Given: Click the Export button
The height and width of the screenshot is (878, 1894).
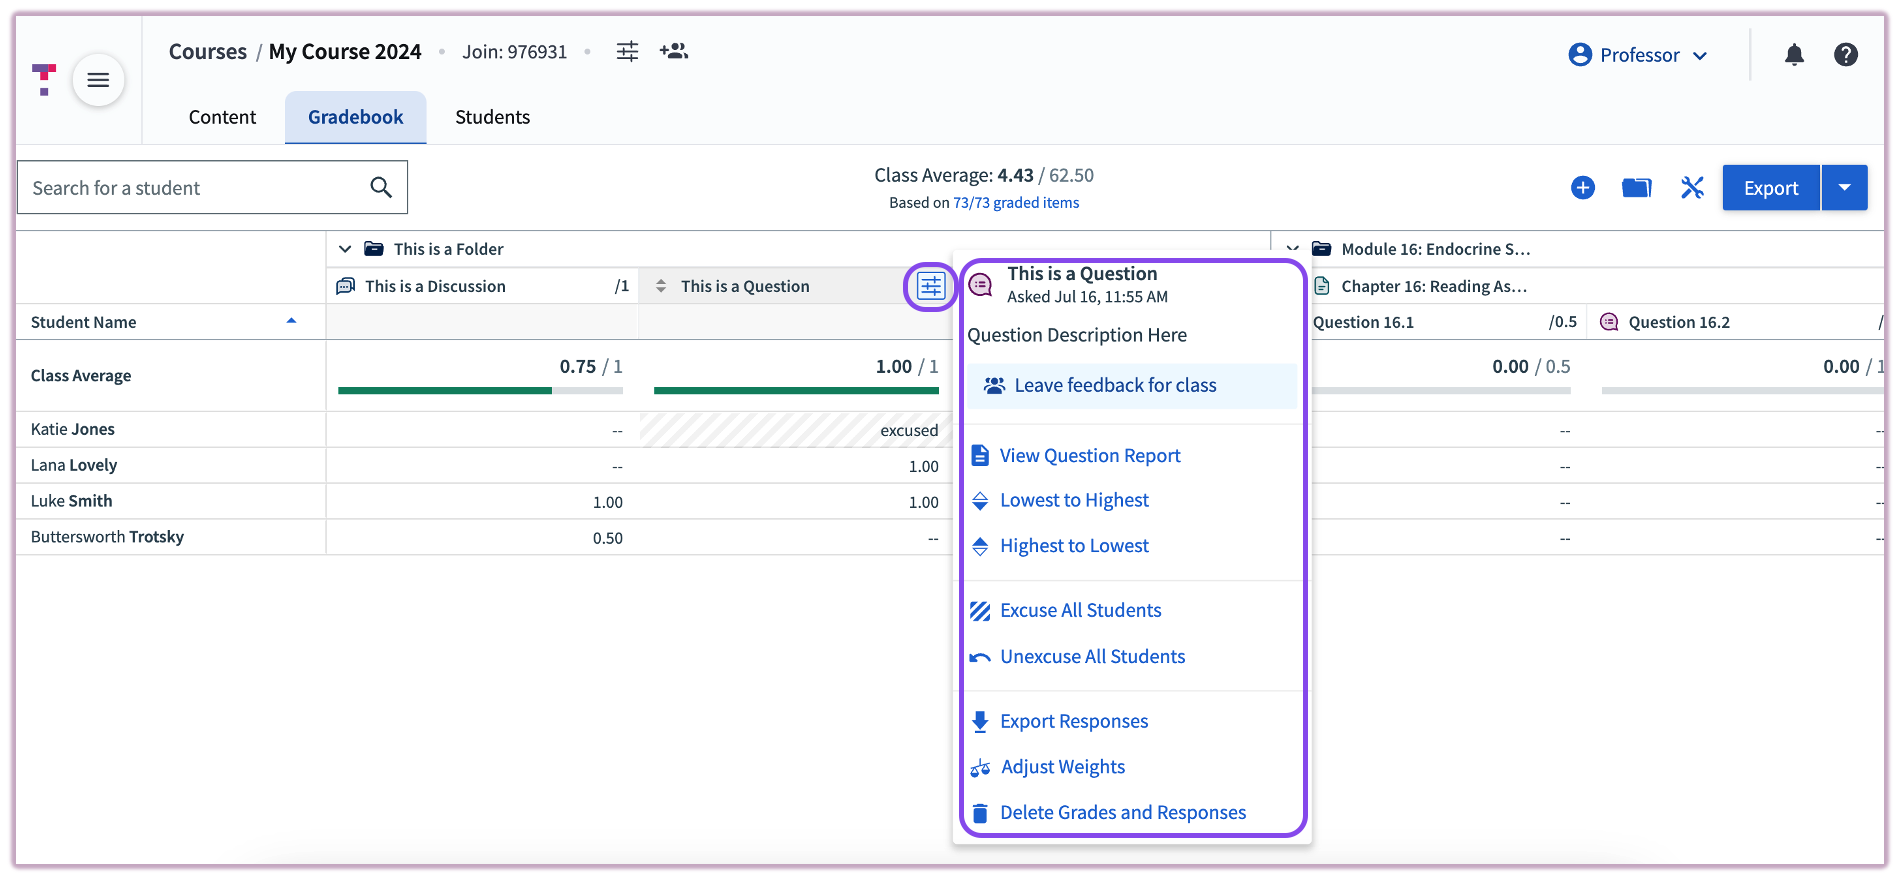Looking at the screenshot, I should pos(1771,187).
